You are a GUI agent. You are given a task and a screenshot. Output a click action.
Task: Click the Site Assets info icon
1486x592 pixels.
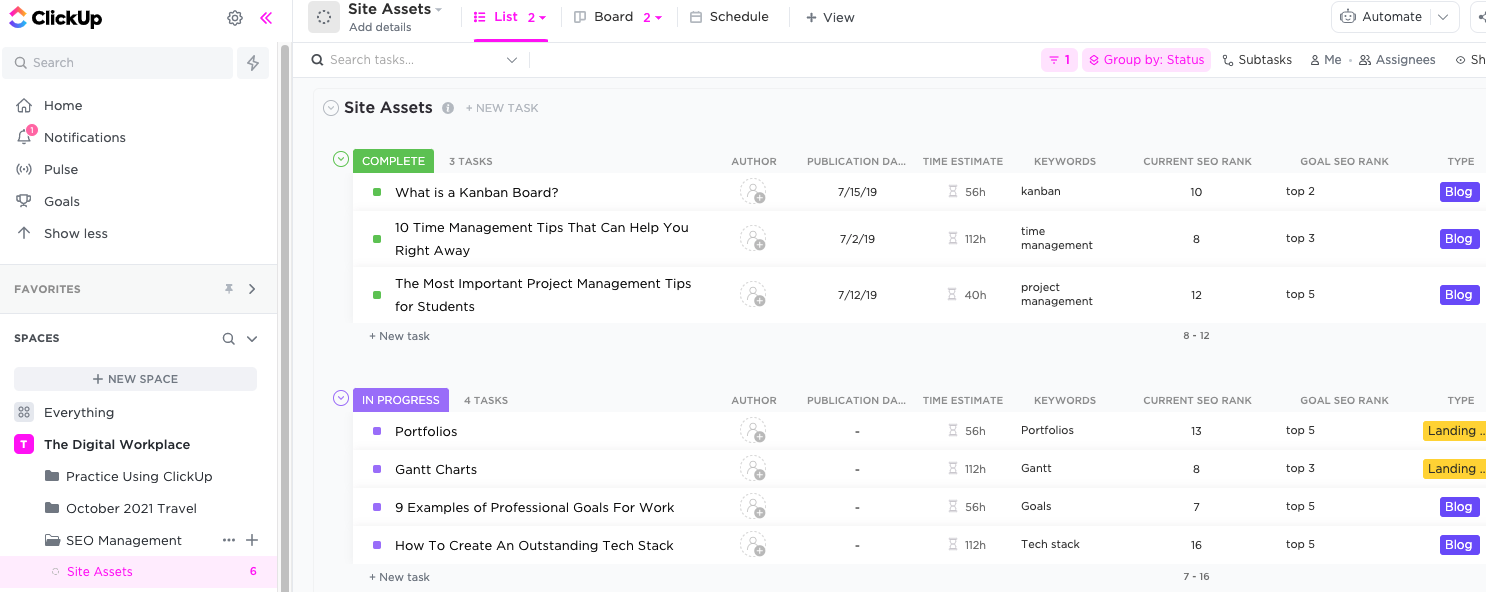coord(448,108)
